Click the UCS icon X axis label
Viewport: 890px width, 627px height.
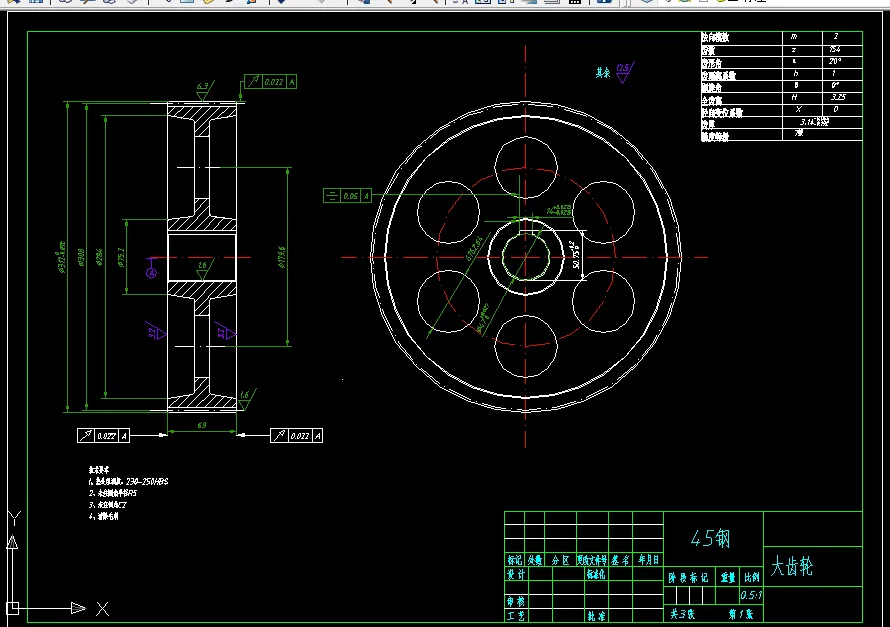click(102, 609)
